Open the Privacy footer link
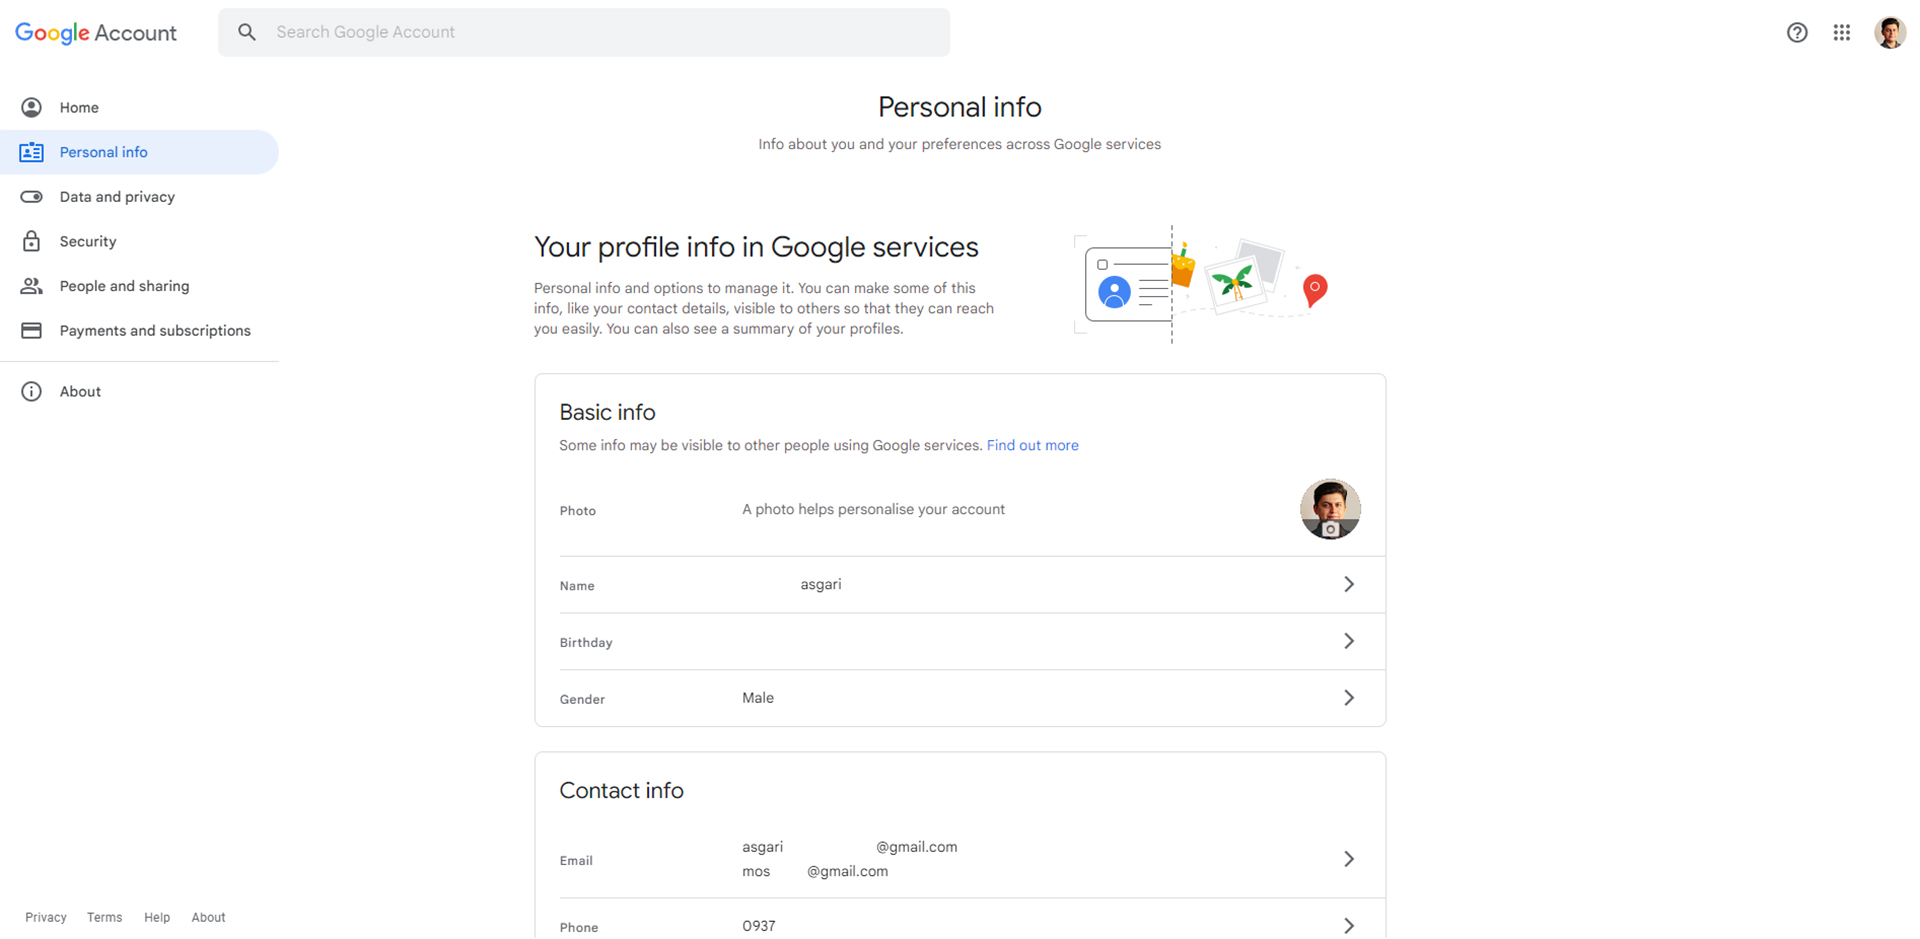Viewport: 1920px width, 939px height. pyautogui.click(x=46, y=917)
